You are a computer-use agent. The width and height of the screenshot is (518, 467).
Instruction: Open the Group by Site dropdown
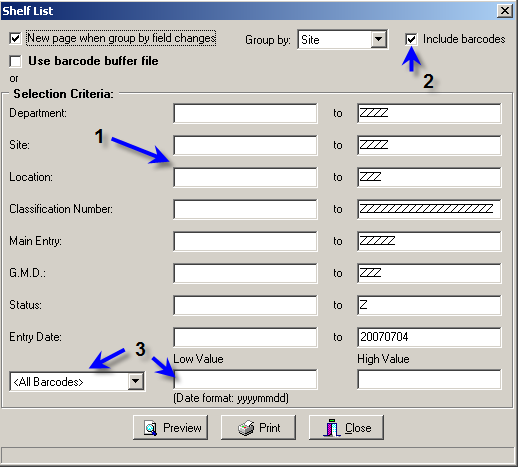click(378, 39)
